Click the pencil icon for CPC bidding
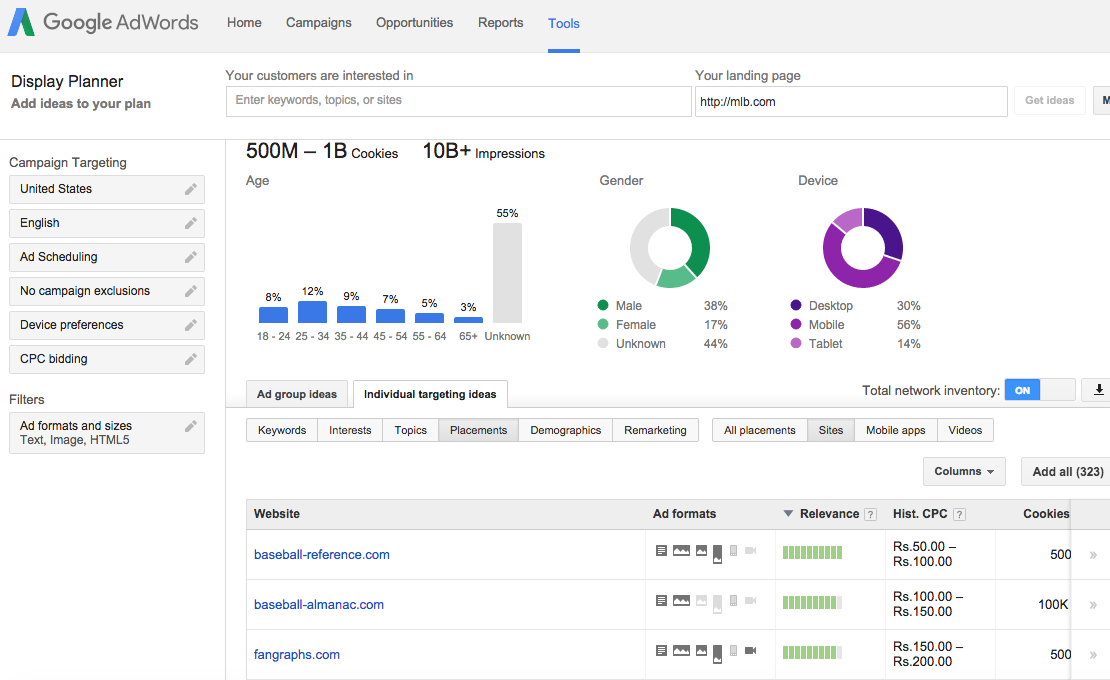This screenshot has height=680, width=1110. coord(190,359)
